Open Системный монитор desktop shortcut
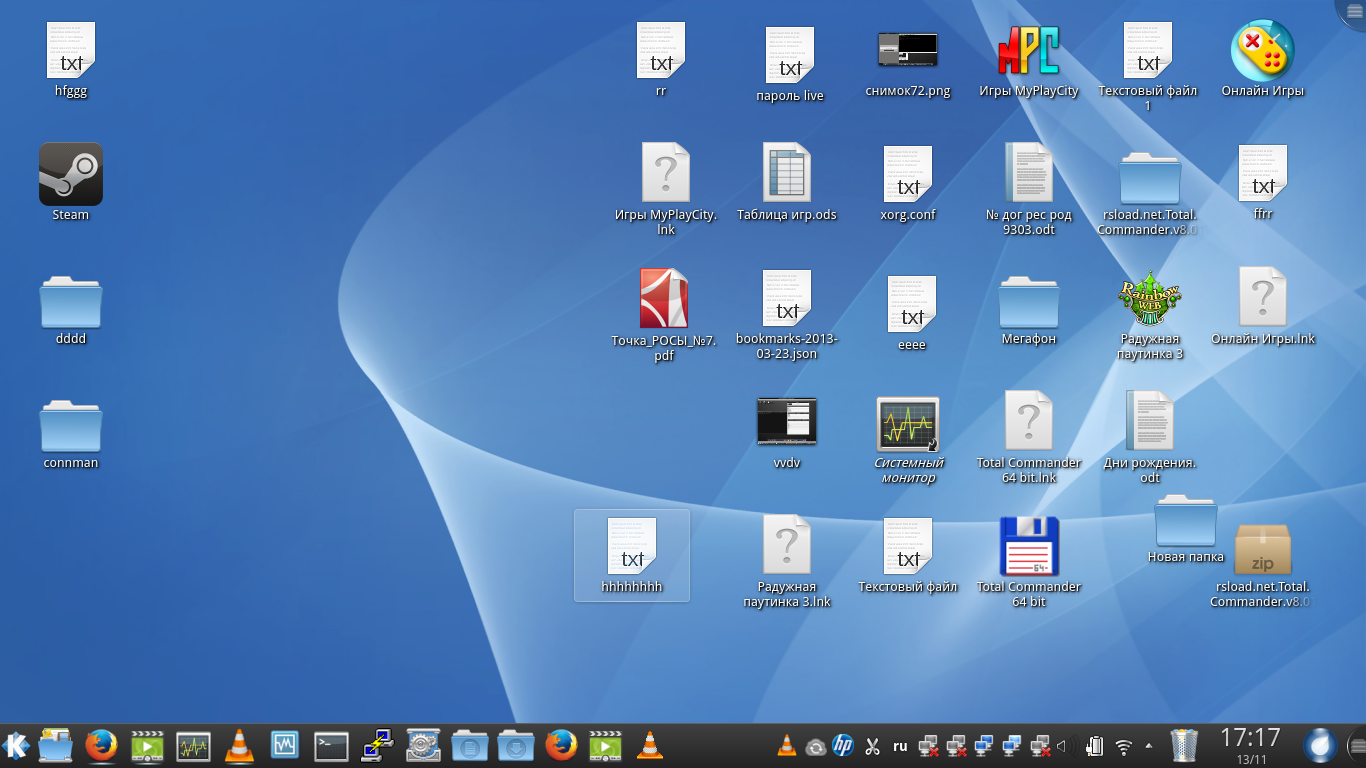The width and height of the screenshot is (1366, 768). click(x=908, y=423)
